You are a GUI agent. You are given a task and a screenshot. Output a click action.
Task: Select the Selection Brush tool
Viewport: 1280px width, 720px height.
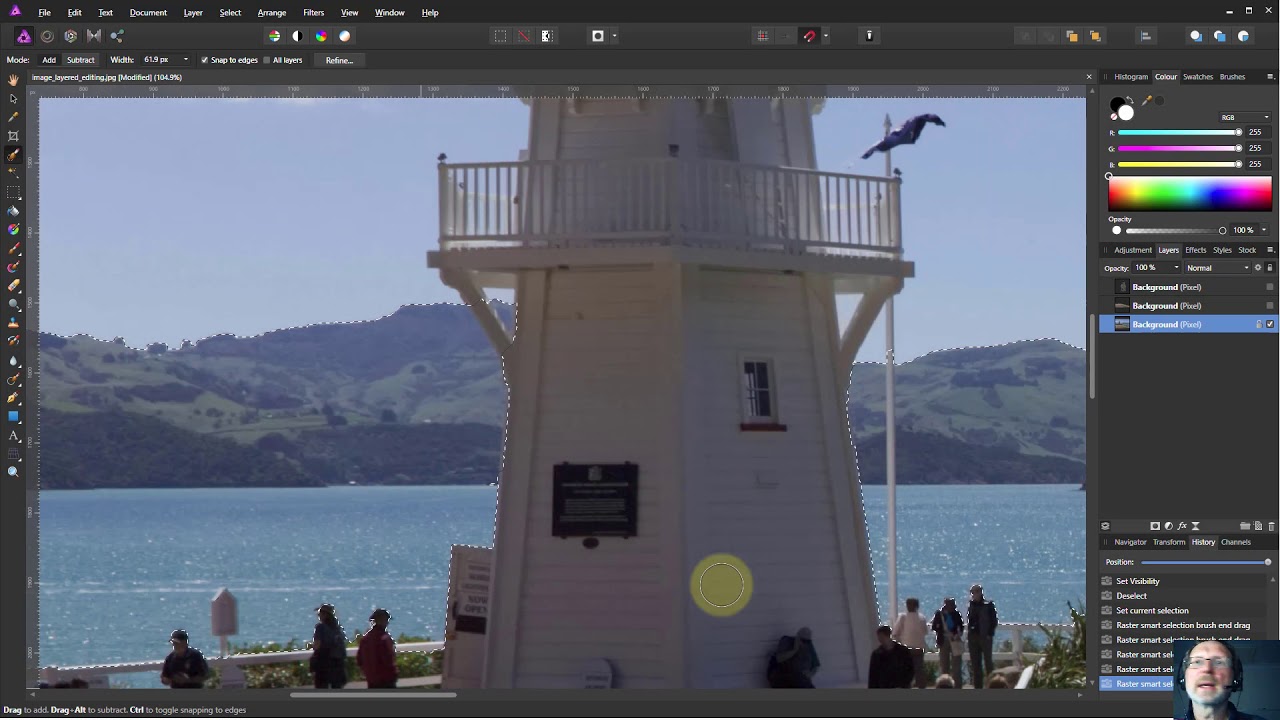click(x=13, y=155)
